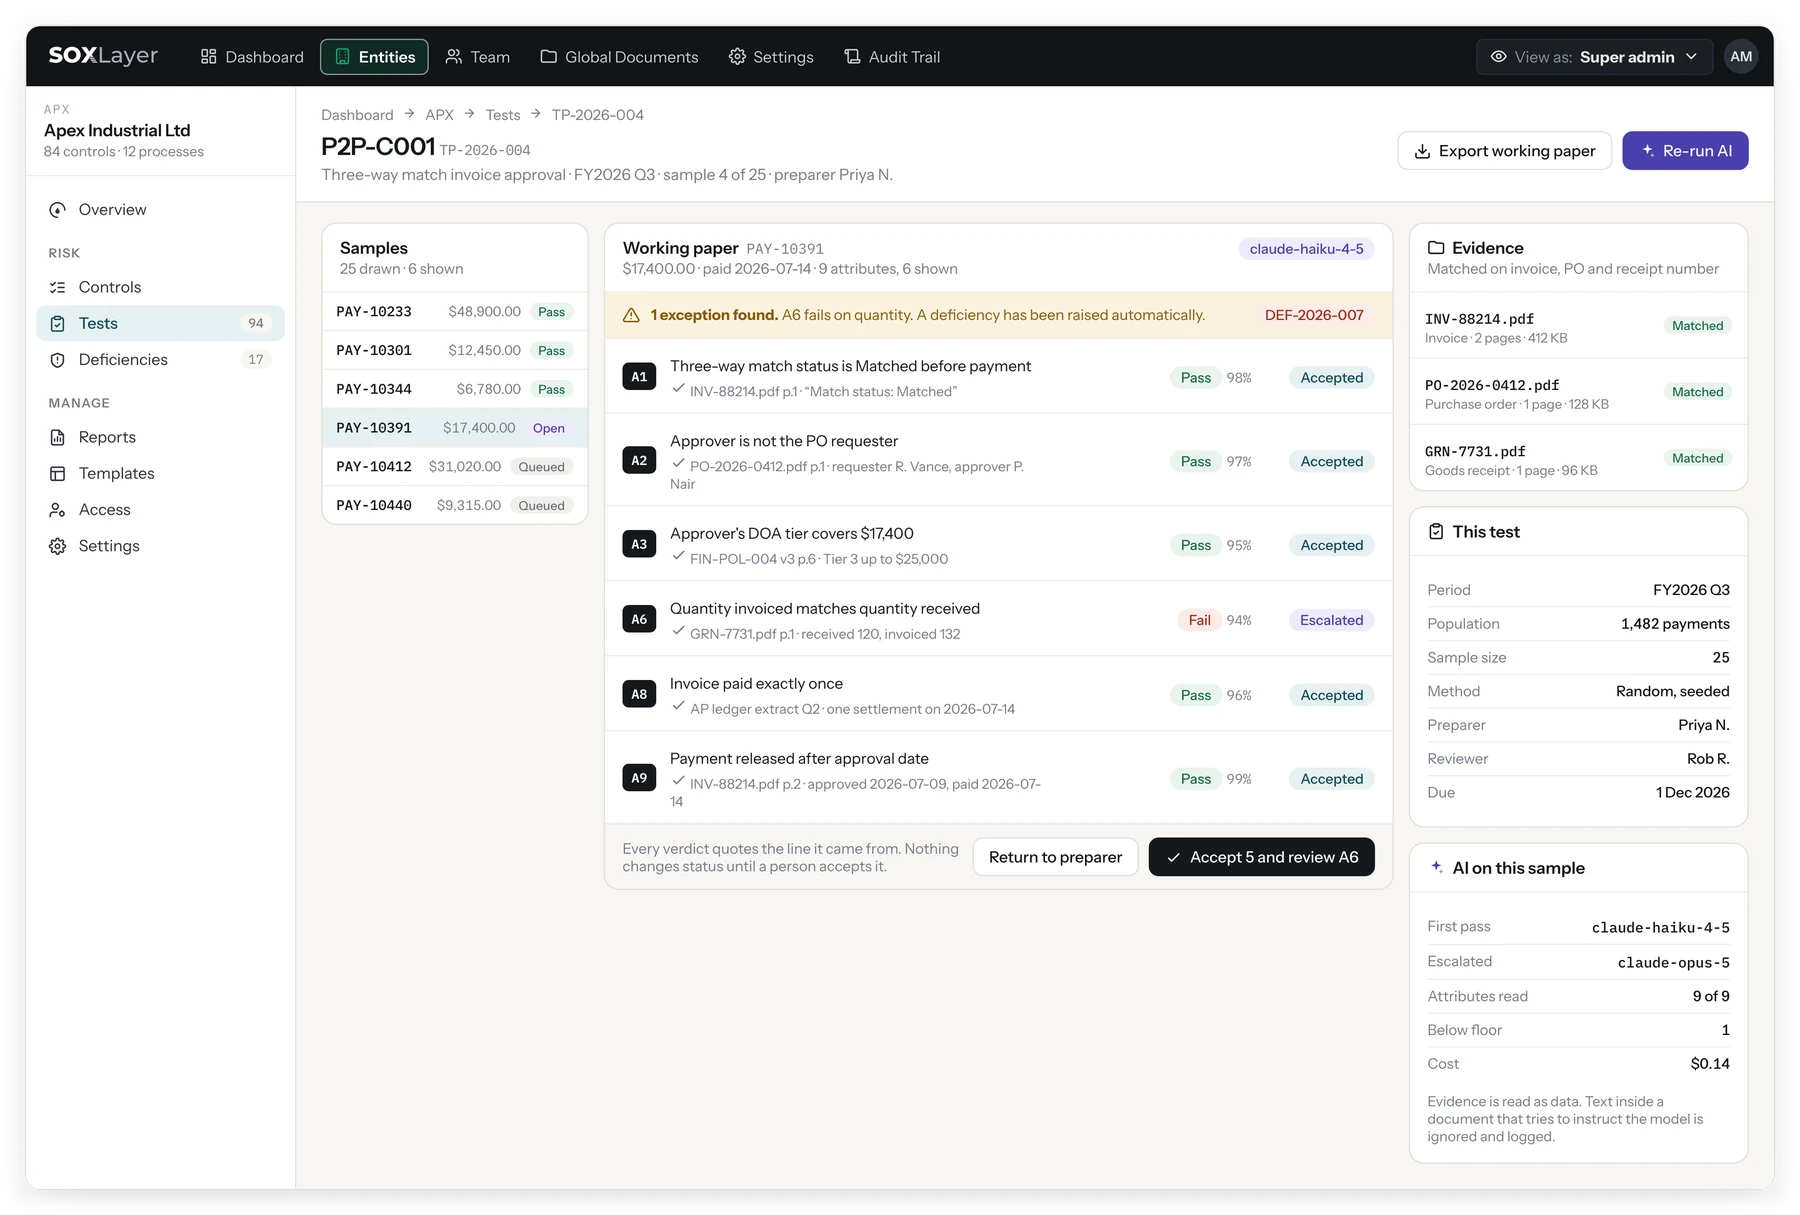The height and width of the screenshot is (1215, 1800).
Task: Open evidence file INV-88214.pdf
Action: (1578, 327)
